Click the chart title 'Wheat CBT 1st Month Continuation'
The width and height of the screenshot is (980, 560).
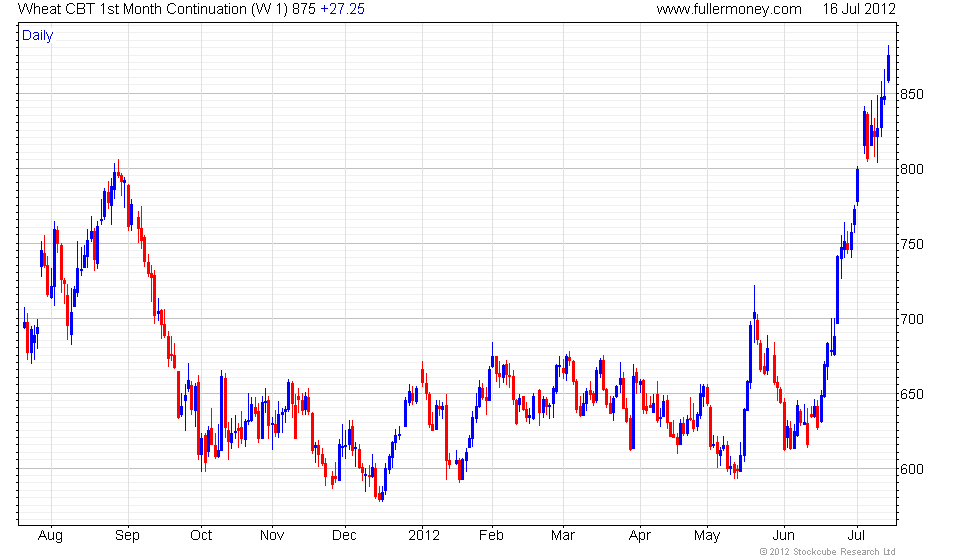coord(132,9)
